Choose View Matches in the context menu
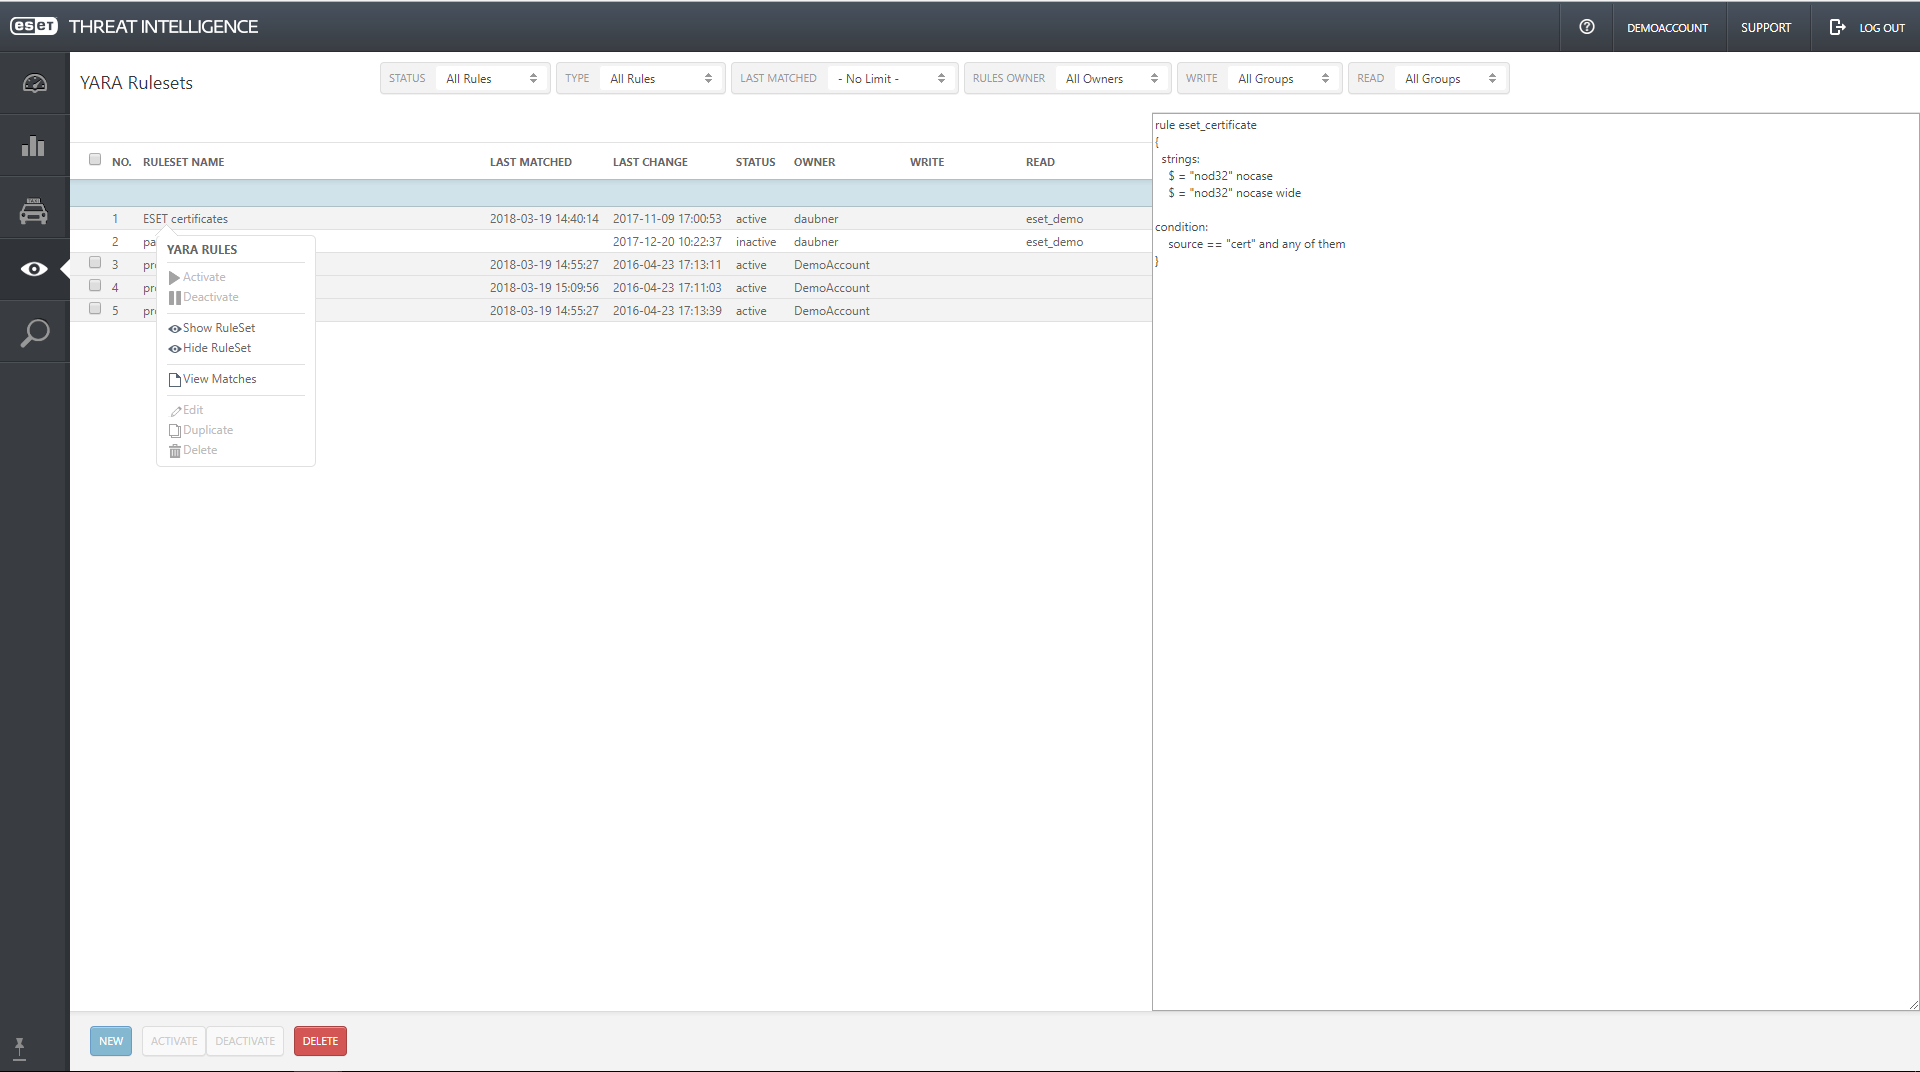This screenshot has width=1920, height=1072. 219,379
